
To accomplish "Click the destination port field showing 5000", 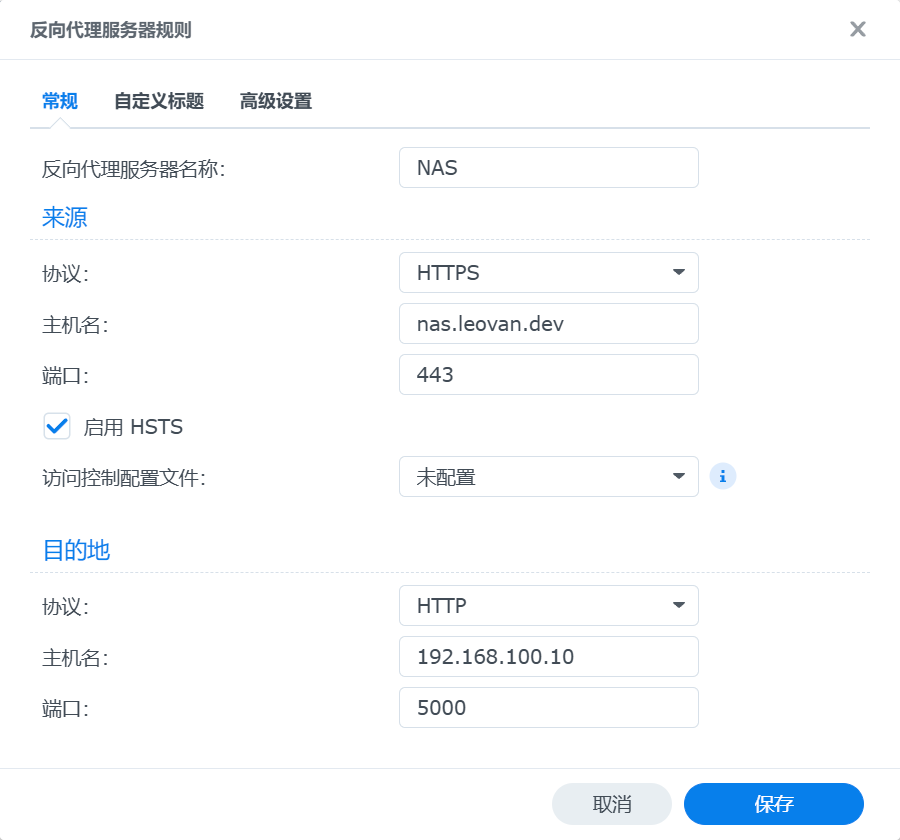I will 548,707.
